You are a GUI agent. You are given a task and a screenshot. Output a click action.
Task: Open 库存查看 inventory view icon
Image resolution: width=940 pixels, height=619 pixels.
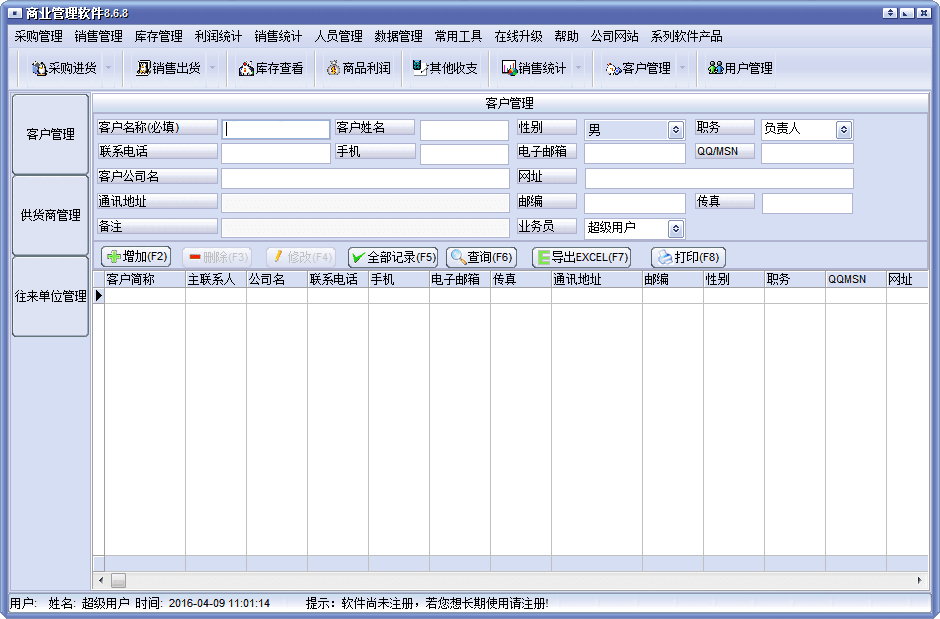click(271, 69)
